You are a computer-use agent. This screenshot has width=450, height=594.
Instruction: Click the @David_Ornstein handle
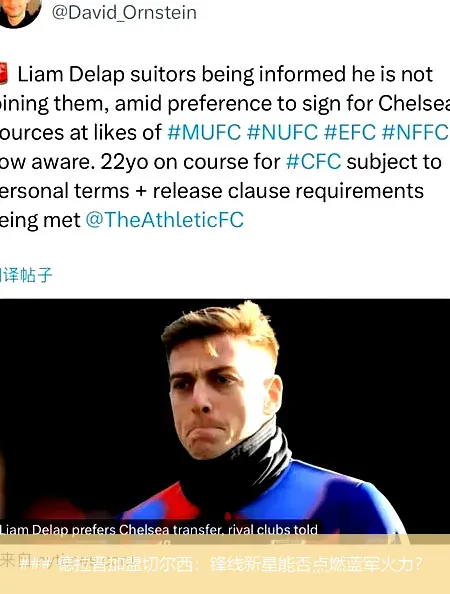click(124, 13)
